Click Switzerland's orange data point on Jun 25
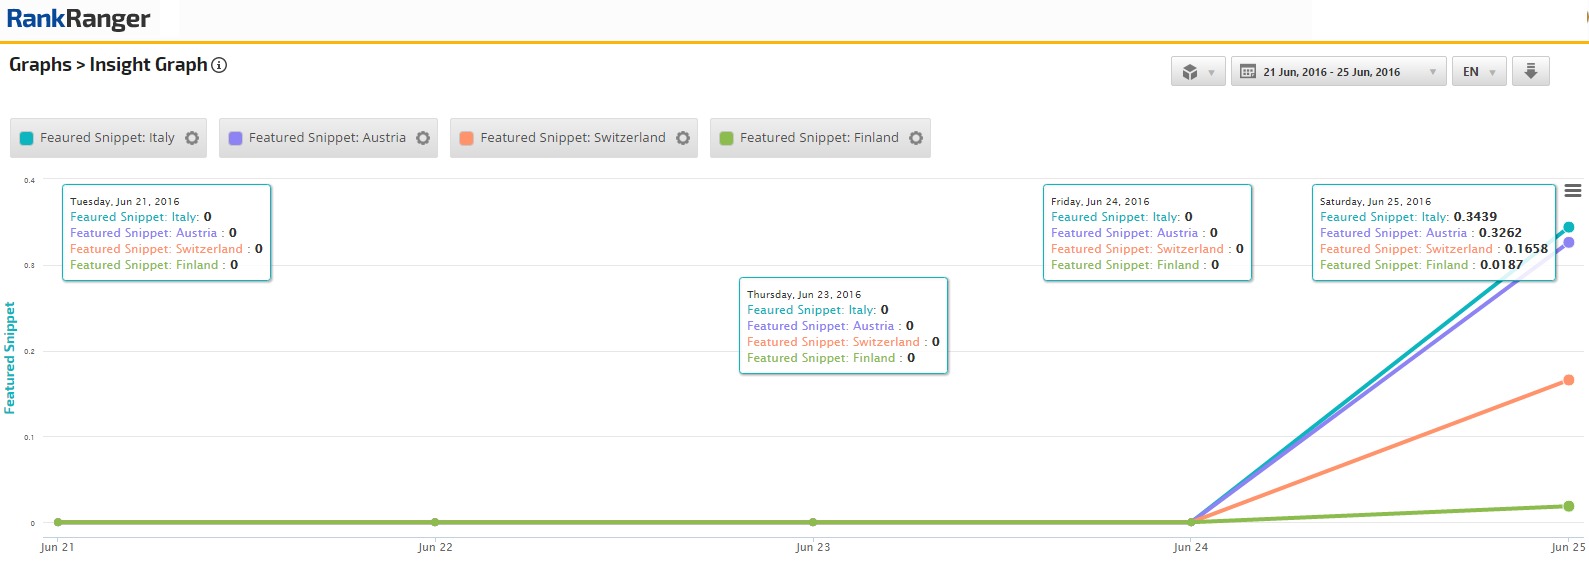Image resolution: width=1589 pixels, height=561 pixels. [x=1568, y=380]
